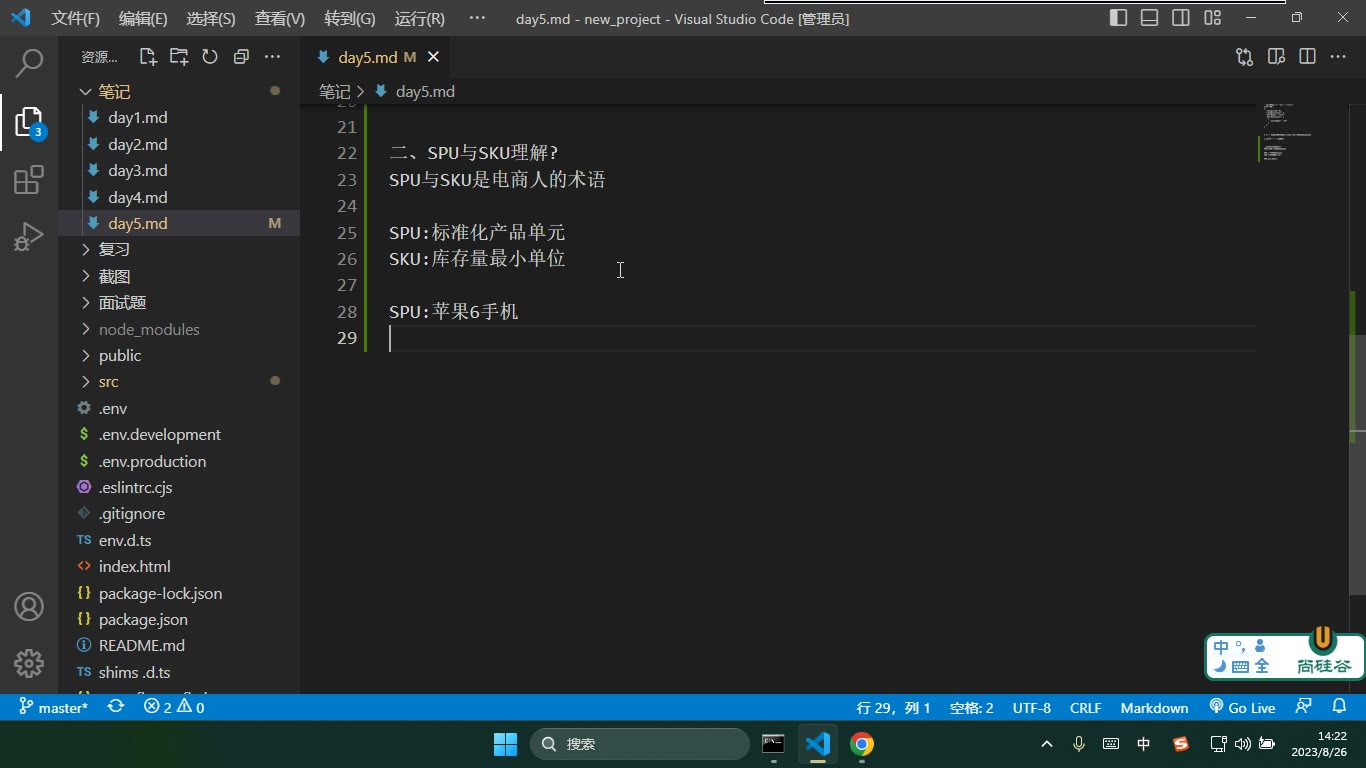
Task: Open the Explorer view icon
Action: 29,122
